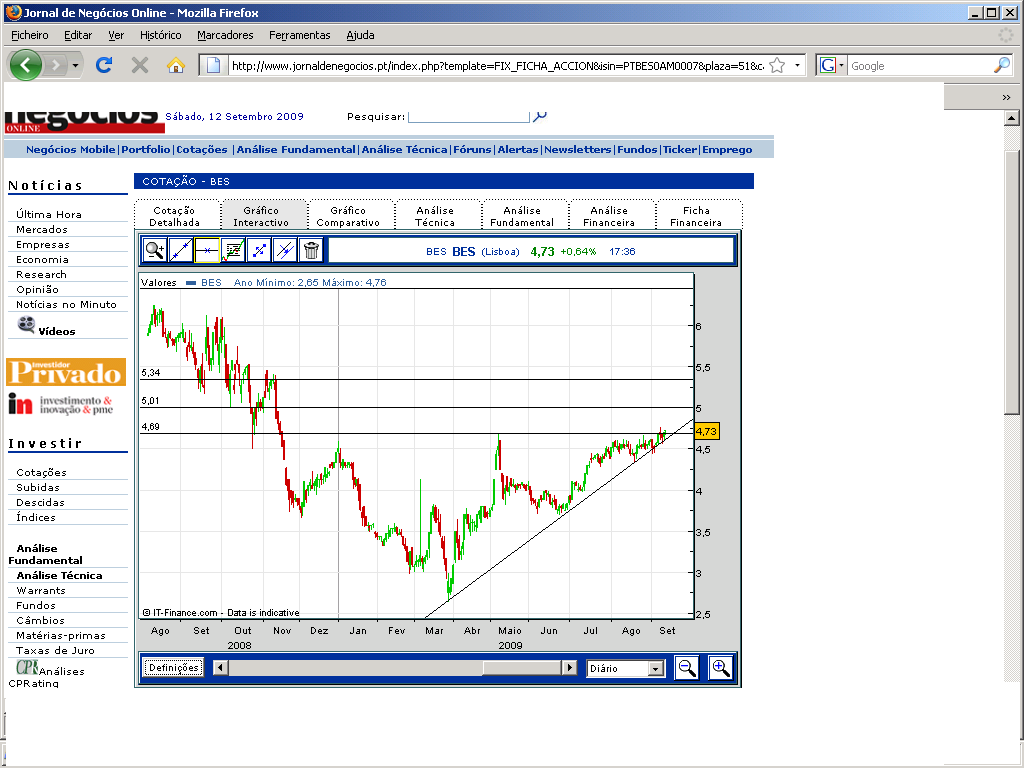
Task: Switch to the Cotação Detalhada tab
Action: 174,216
